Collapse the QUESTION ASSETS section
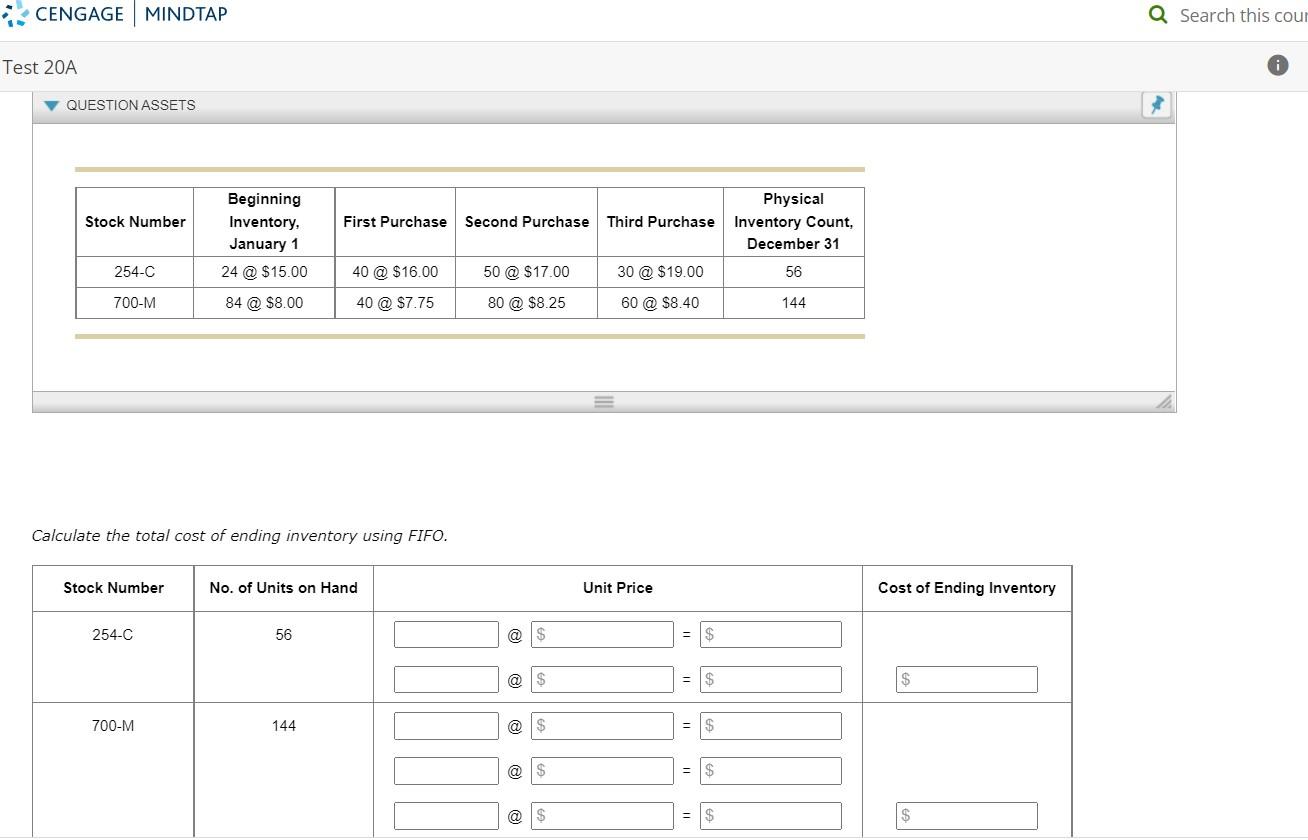 click(x=51, y=105)
